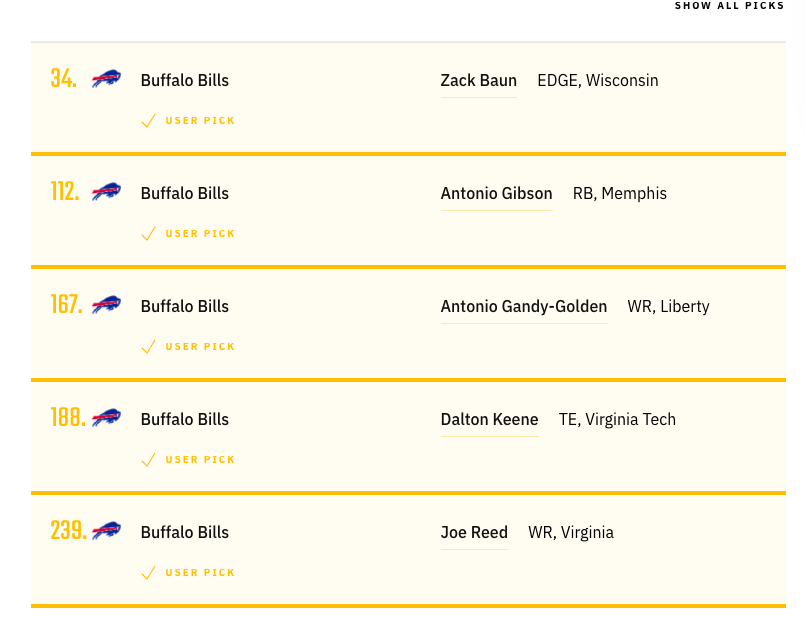This screenshot has width=805, height=643.
Task: Click USER PICK label under pick 188
Action: [200, 460]
